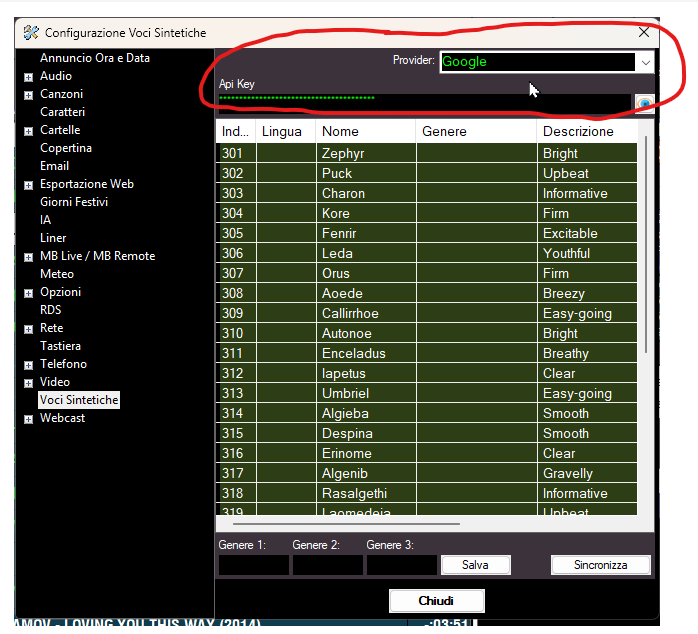The image size is (698, 634).
Task: Expand the Webcast tree node
Action: tap(28, 419)
